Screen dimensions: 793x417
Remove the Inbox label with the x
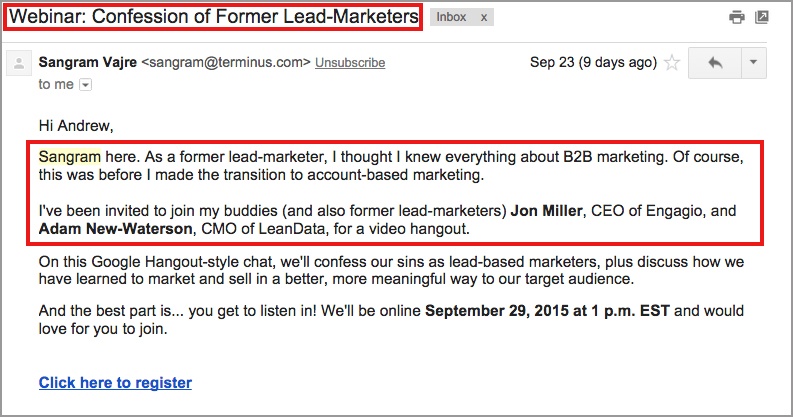pos(484,17)
